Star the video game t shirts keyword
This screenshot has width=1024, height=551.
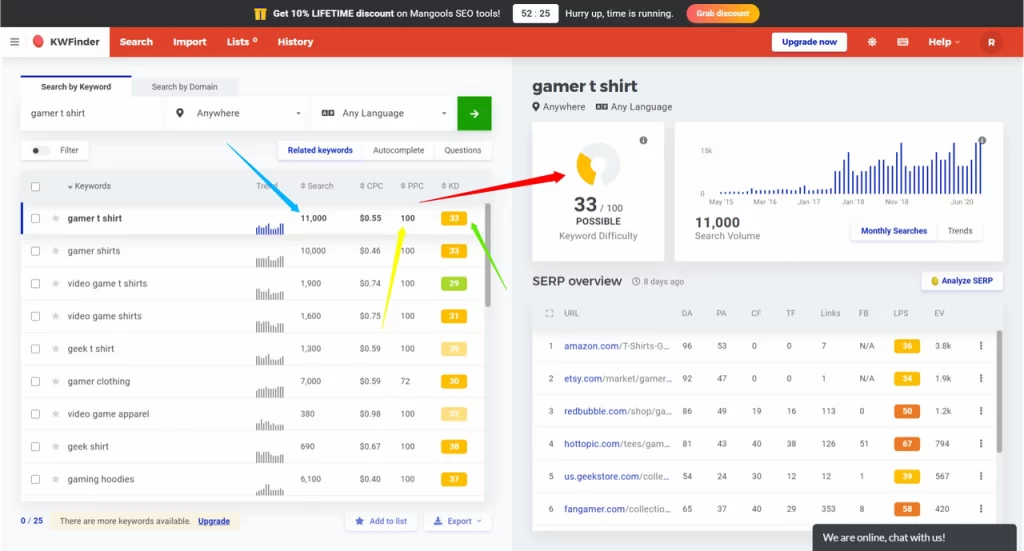[56, 283]
